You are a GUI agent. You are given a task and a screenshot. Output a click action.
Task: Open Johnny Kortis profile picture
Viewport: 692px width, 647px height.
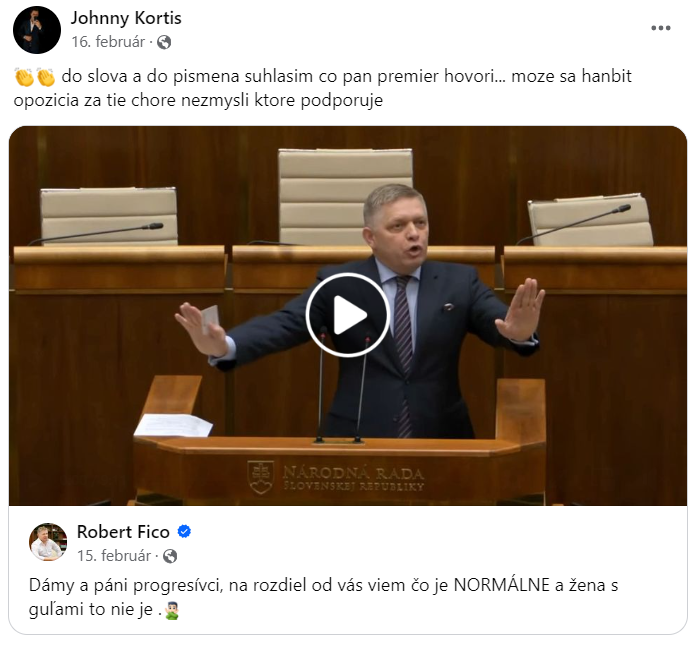[37, 30]
